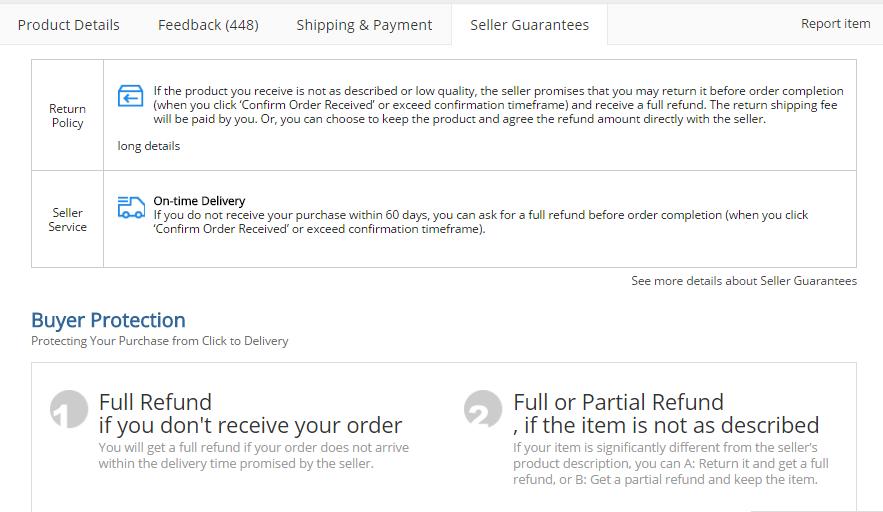This screenshot has height=512, width=883.
Task: Click the On-time Delivery title
Action: (x=199, y=201)
